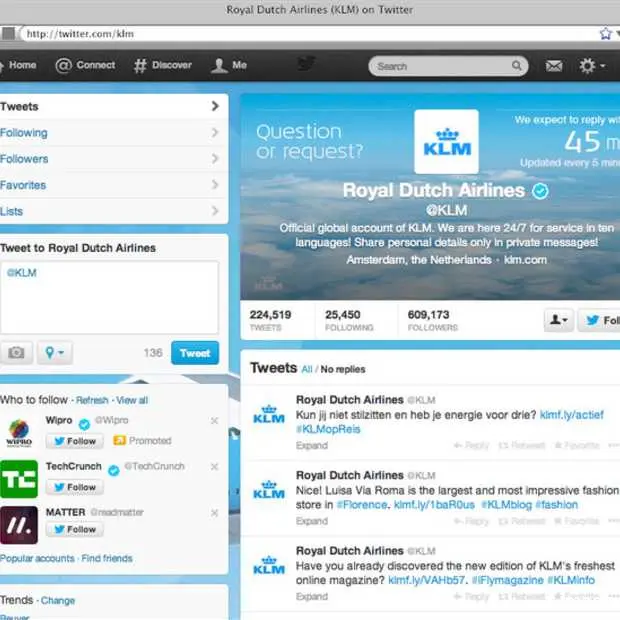Image resolution: width=620 pixels, height=620 pixels.
Task: Follow Wipro
Action: (75, 441)
